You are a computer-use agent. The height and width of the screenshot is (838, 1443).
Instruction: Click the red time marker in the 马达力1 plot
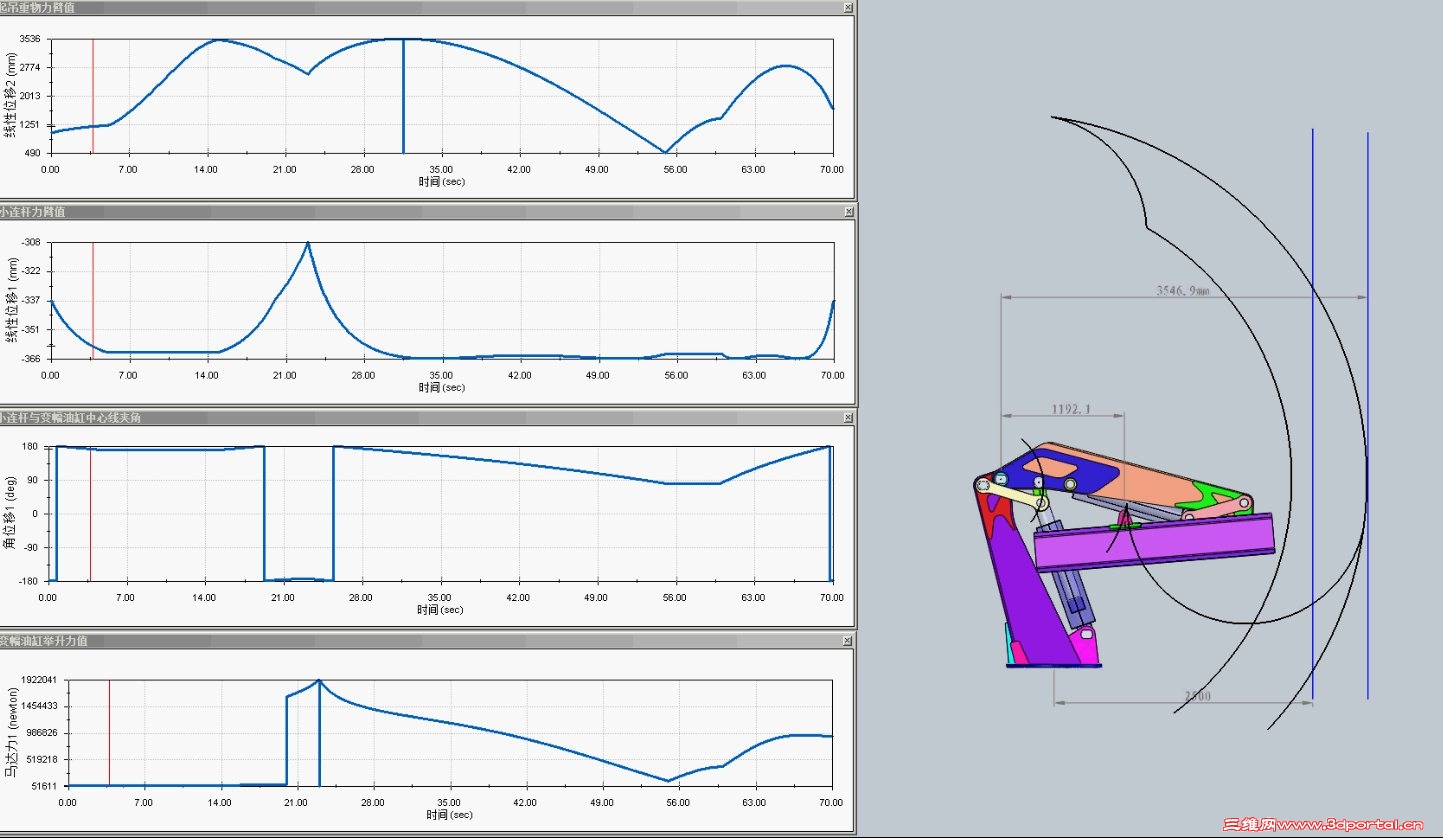pyautogui.click(x=109, y=732)
